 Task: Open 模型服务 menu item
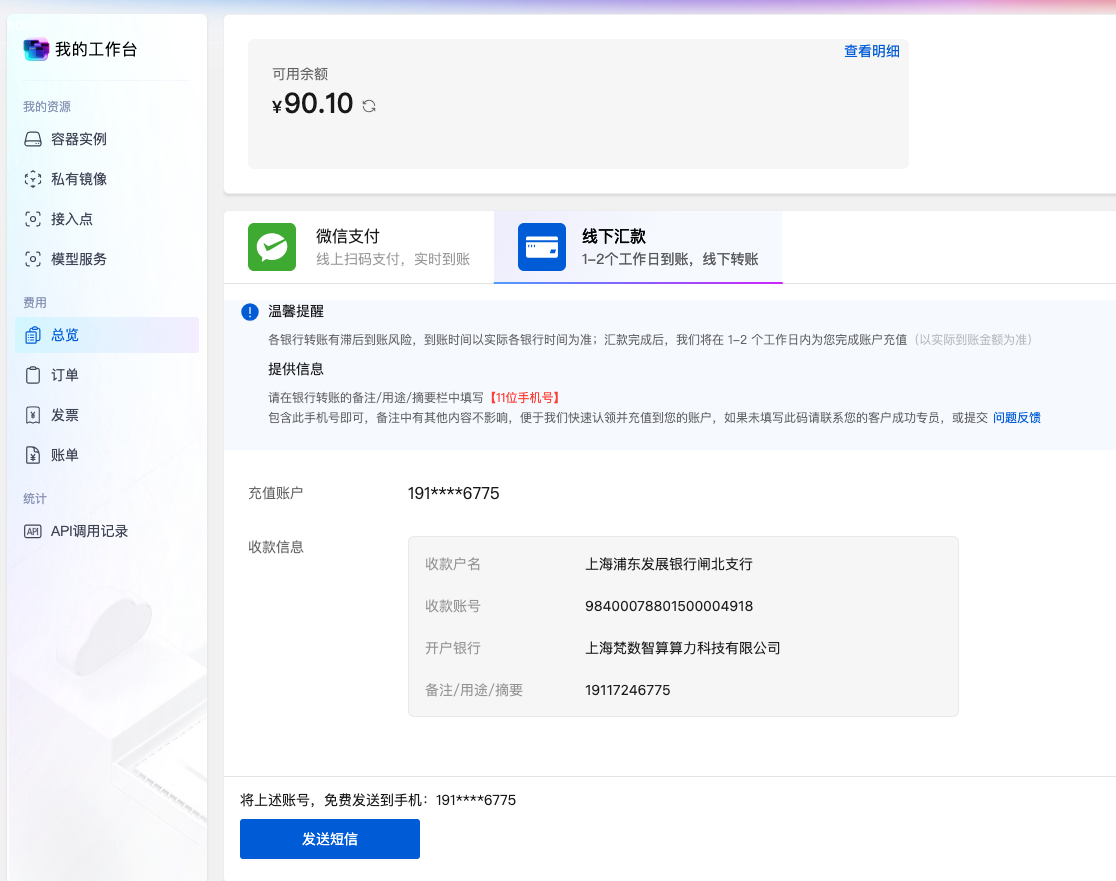(x=107, y=258)
